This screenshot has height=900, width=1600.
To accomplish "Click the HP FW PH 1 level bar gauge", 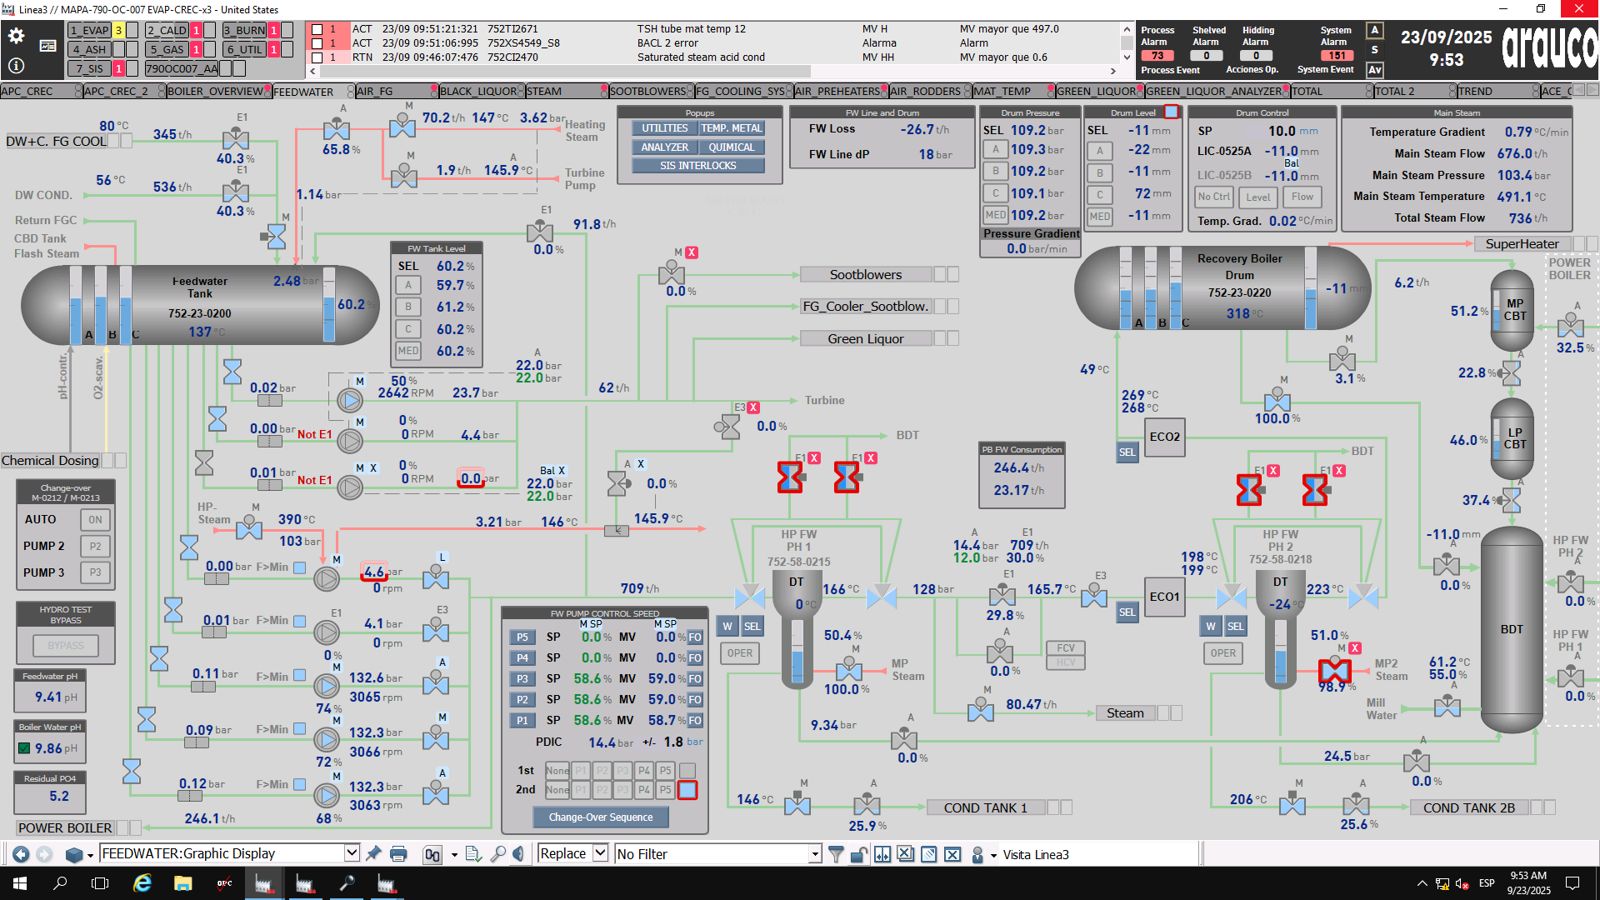I will (x=797, y=651).
